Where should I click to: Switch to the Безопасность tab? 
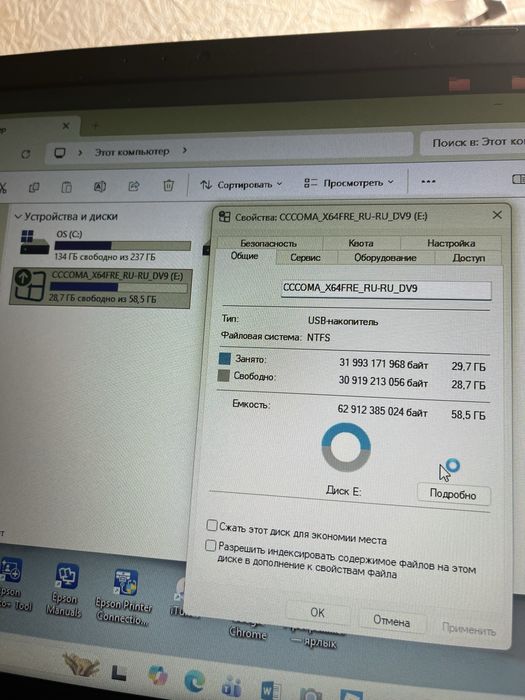point(269,243)
